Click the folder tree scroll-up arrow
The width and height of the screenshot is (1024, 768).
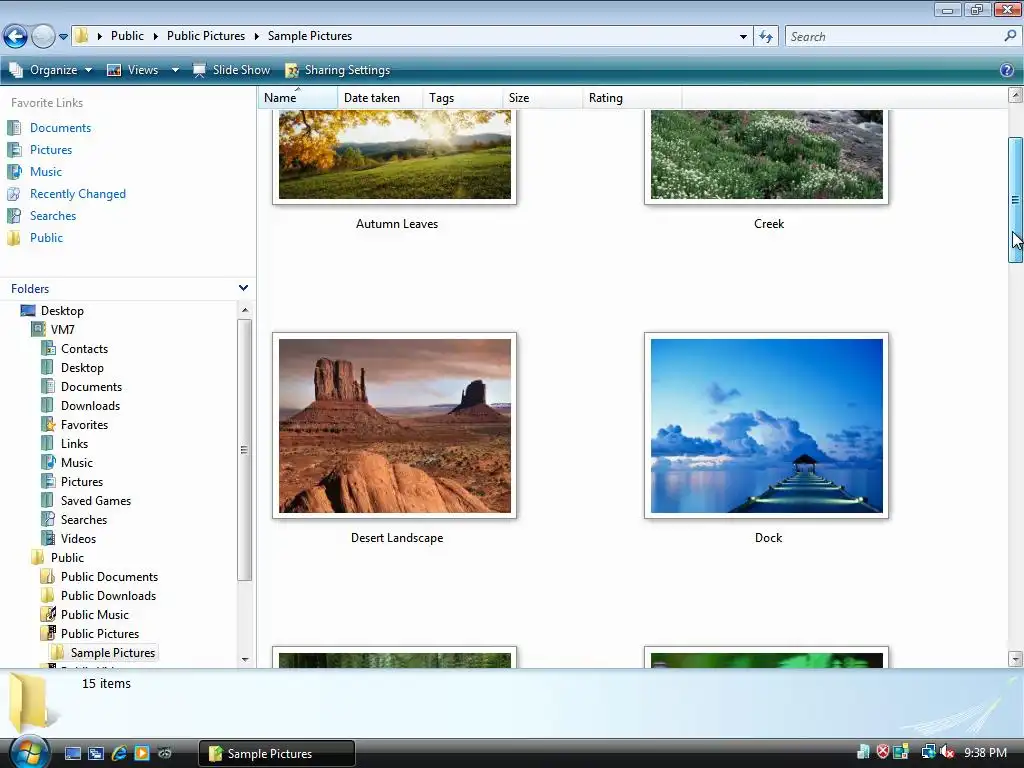[x=244, y=310]
